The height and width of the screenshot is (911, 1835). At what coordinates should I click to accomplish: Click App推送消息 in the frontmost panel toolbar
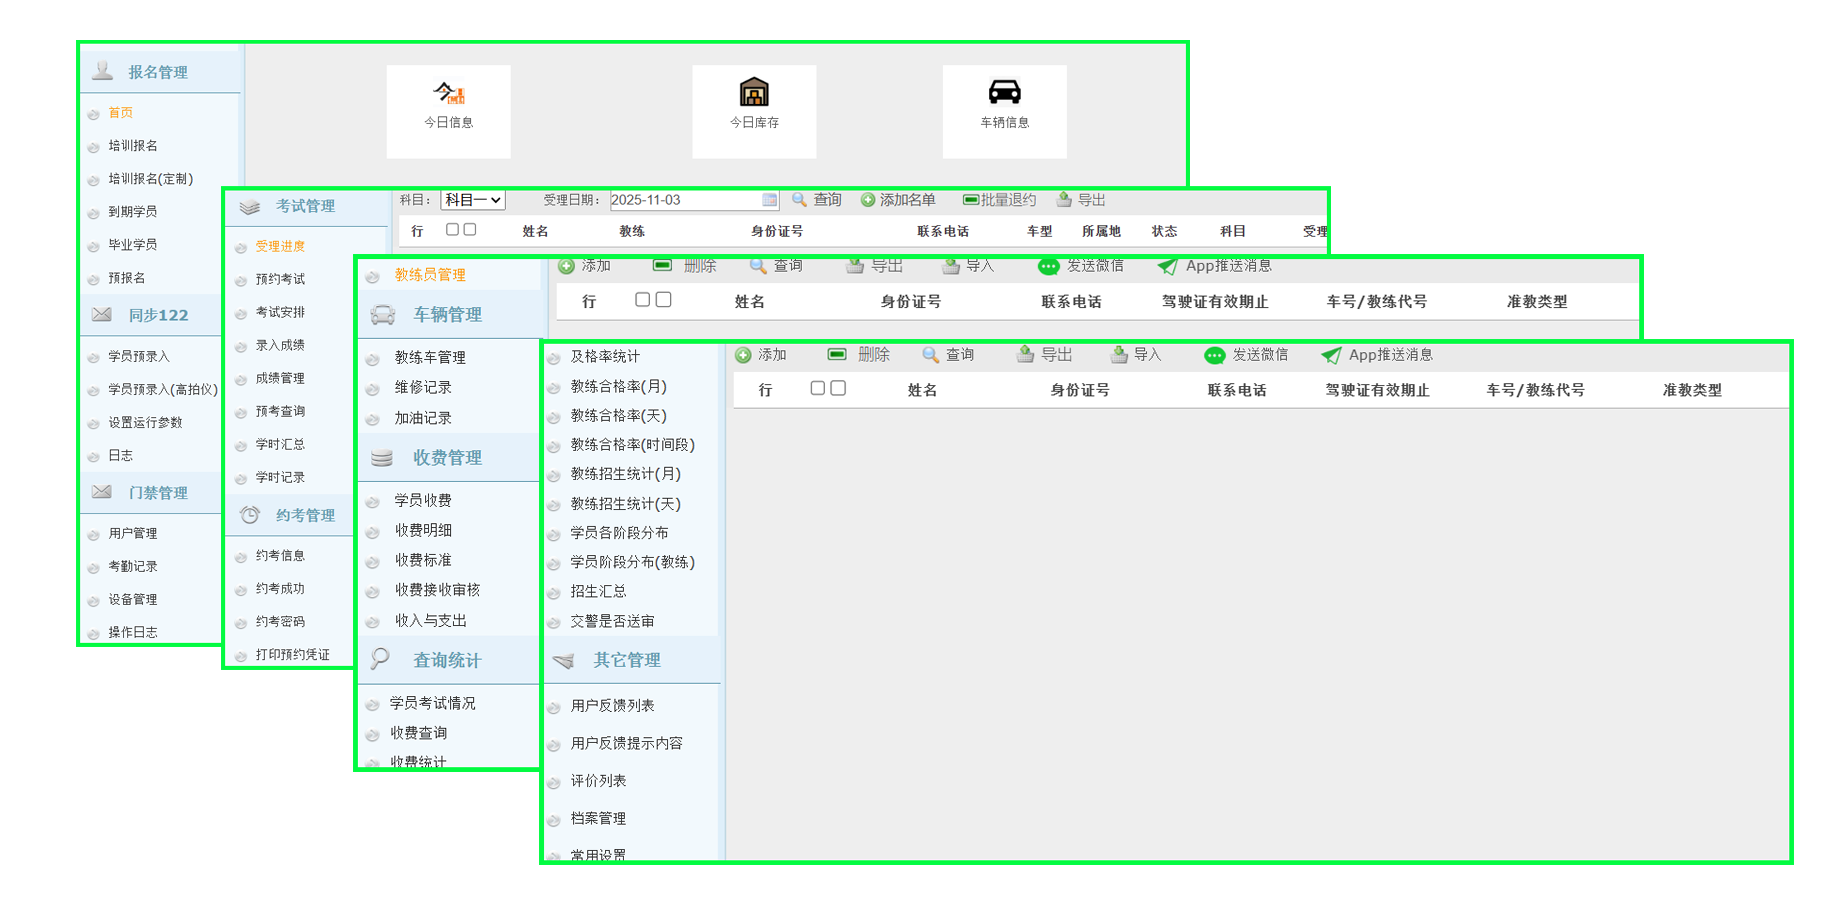(1377, 355)
